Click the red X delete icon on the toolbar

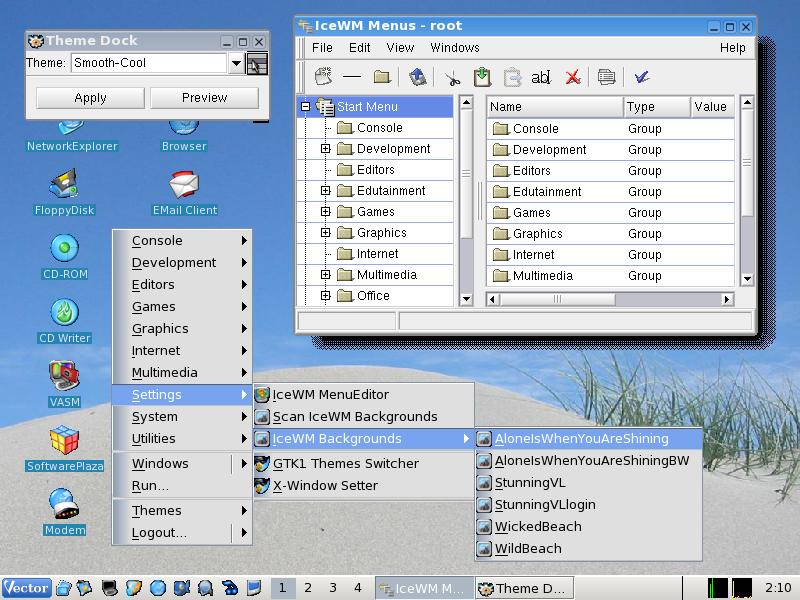pyautogui.click(x=572, y=77)
